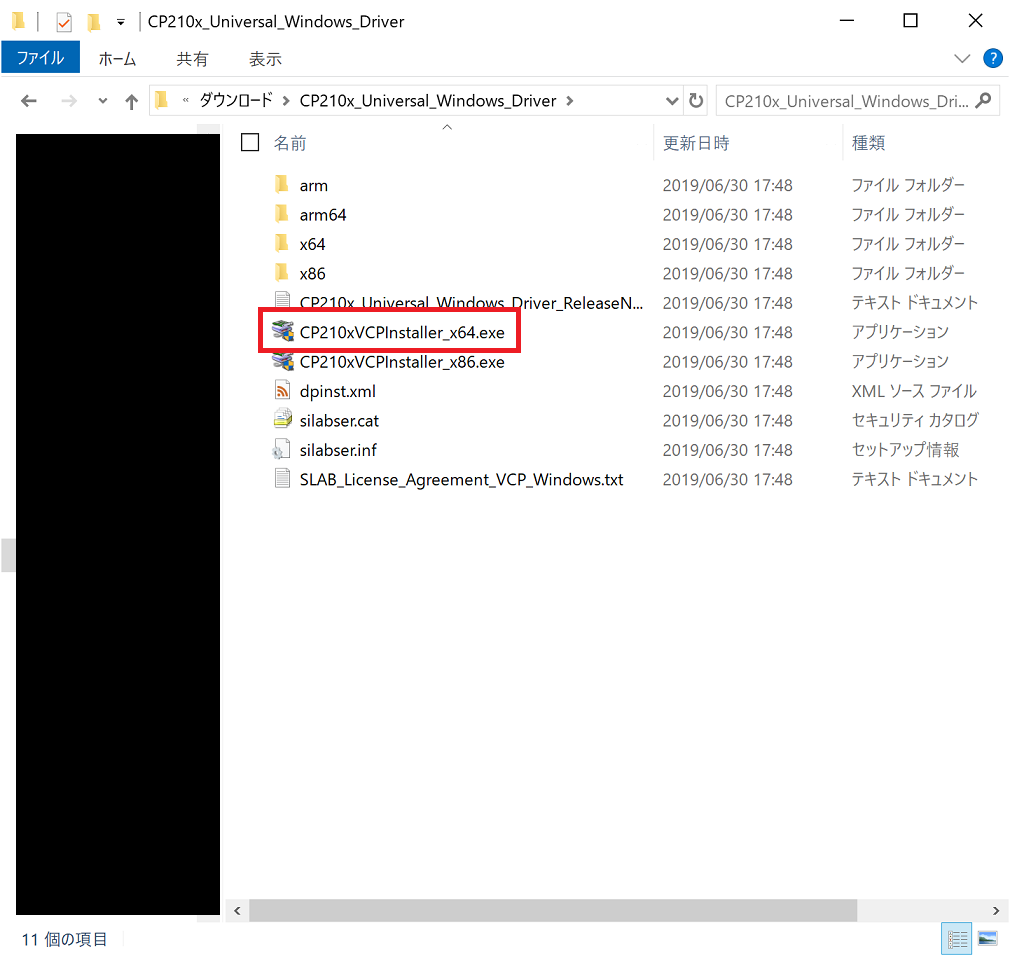Open the ファイル menu tab

click(40, 59)
